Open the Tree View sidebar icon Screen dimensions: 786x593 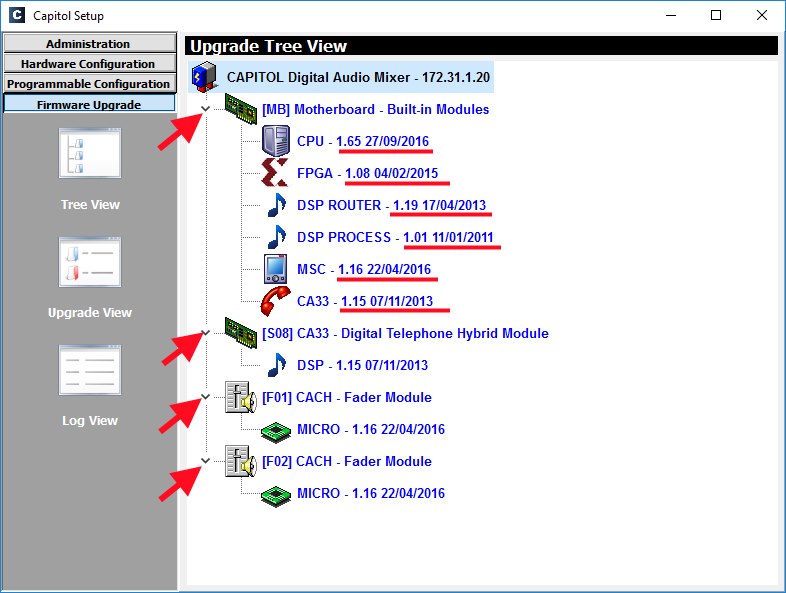point(90,153)
